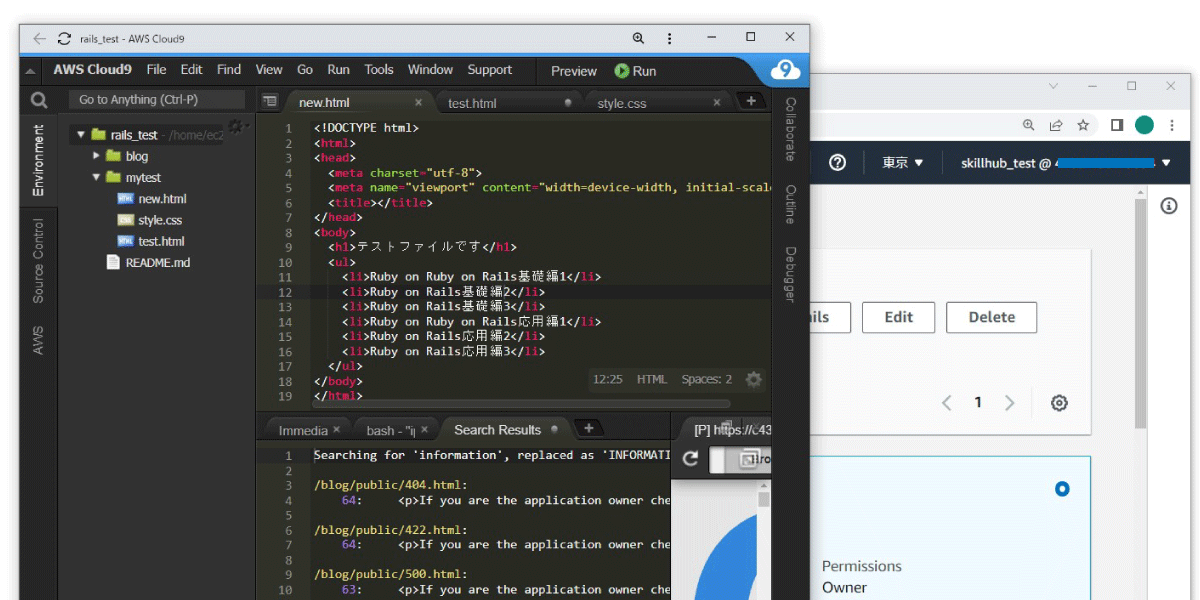
Task: Click the Preview button
Action: click(574, 71)
